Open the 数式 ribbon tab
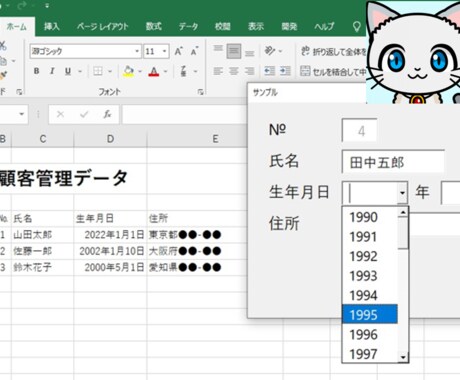 coord(154,27)
